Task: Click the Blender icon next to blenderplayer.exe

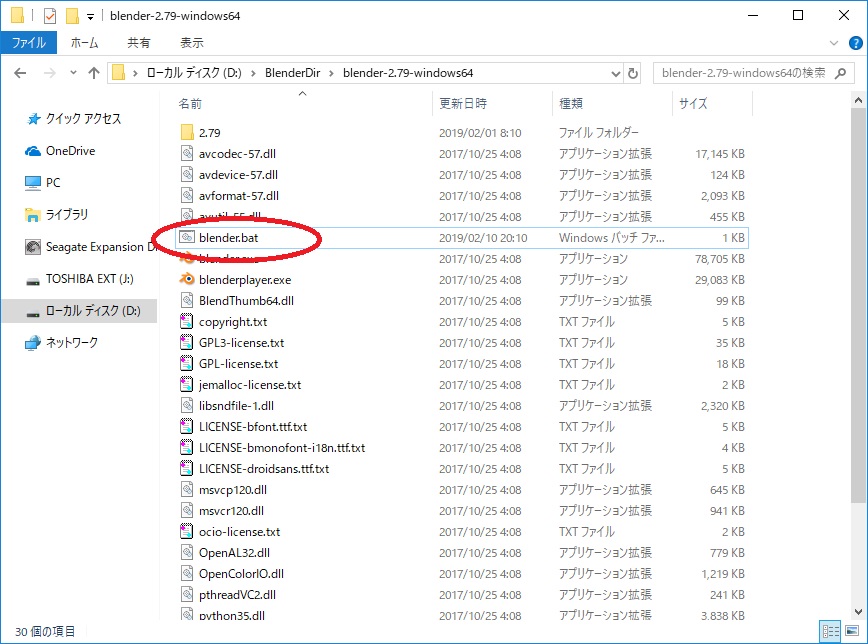Action: 186,280
